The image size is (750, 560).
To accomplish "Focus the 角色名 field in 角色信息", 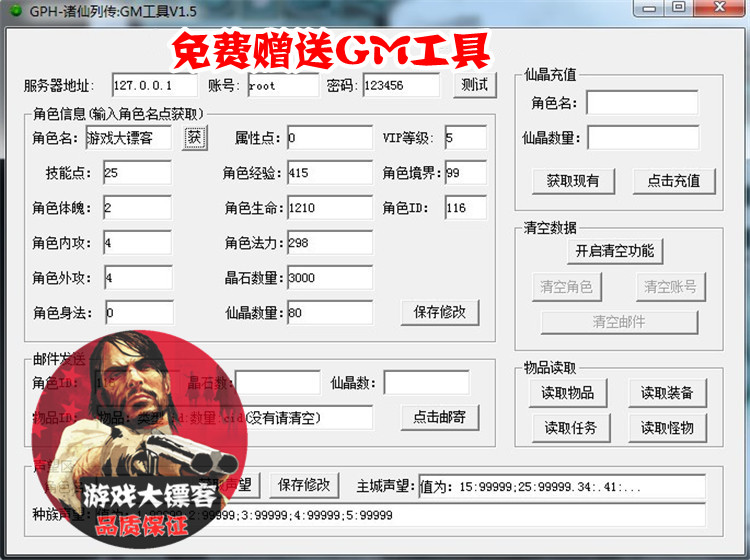I will [129, 138].
